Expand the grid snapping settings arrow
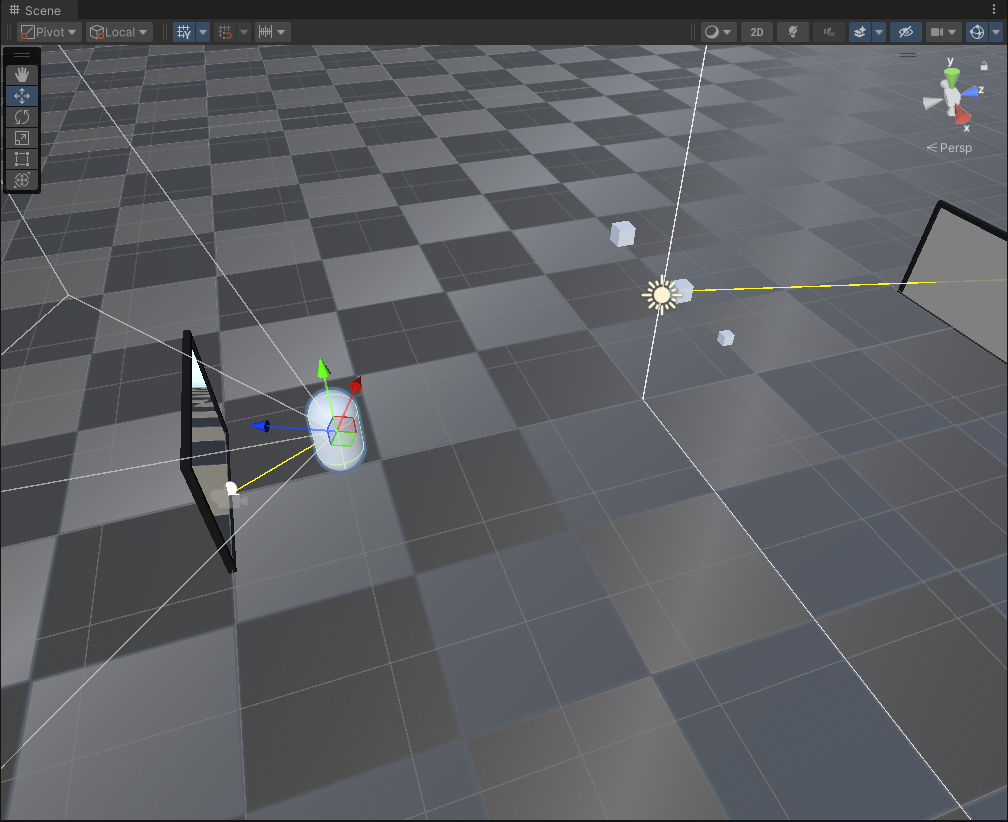 244,32
